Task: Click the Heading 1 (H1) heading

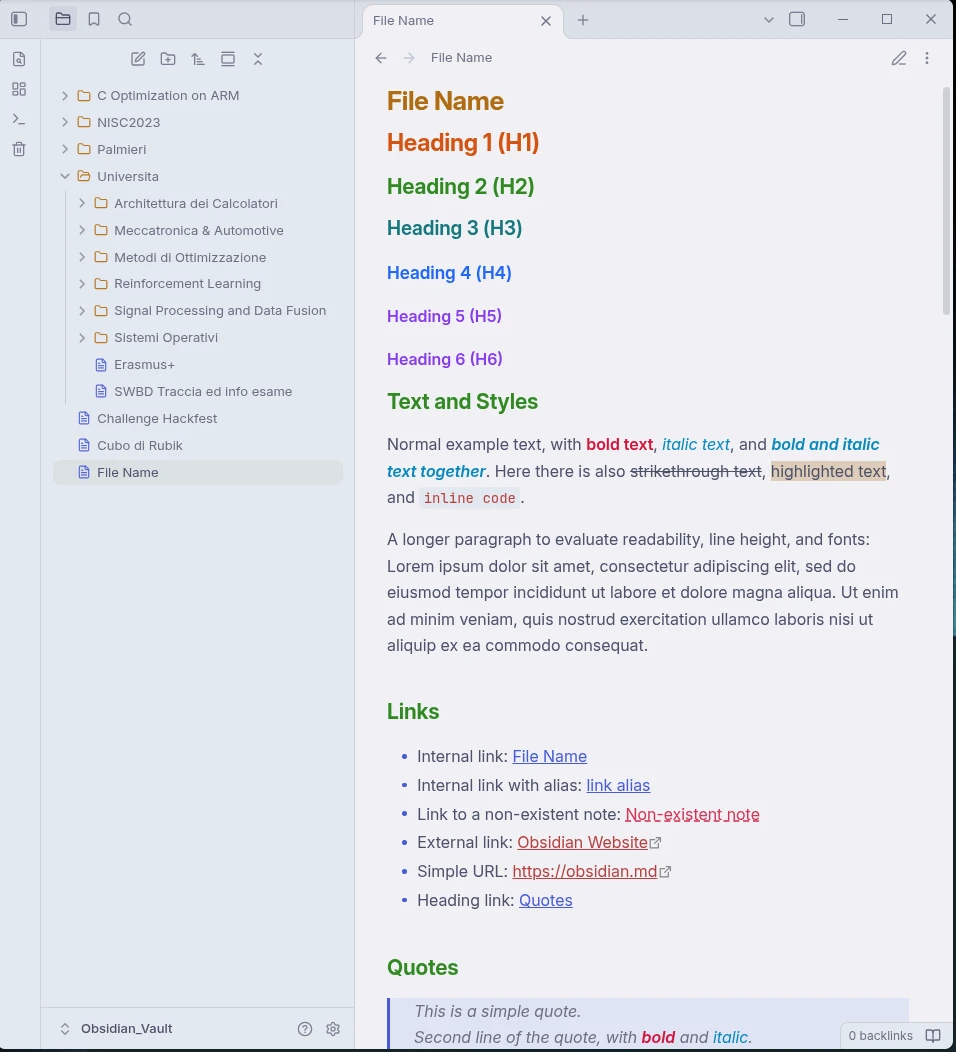Action: point(463,142)
